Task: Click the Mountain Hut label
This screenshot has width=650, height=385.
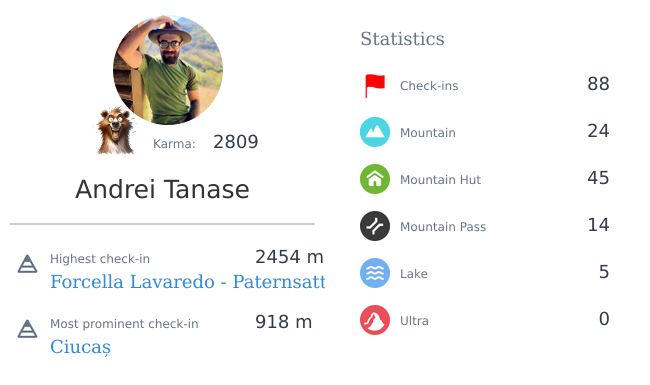Action: [x=440, y=179]
